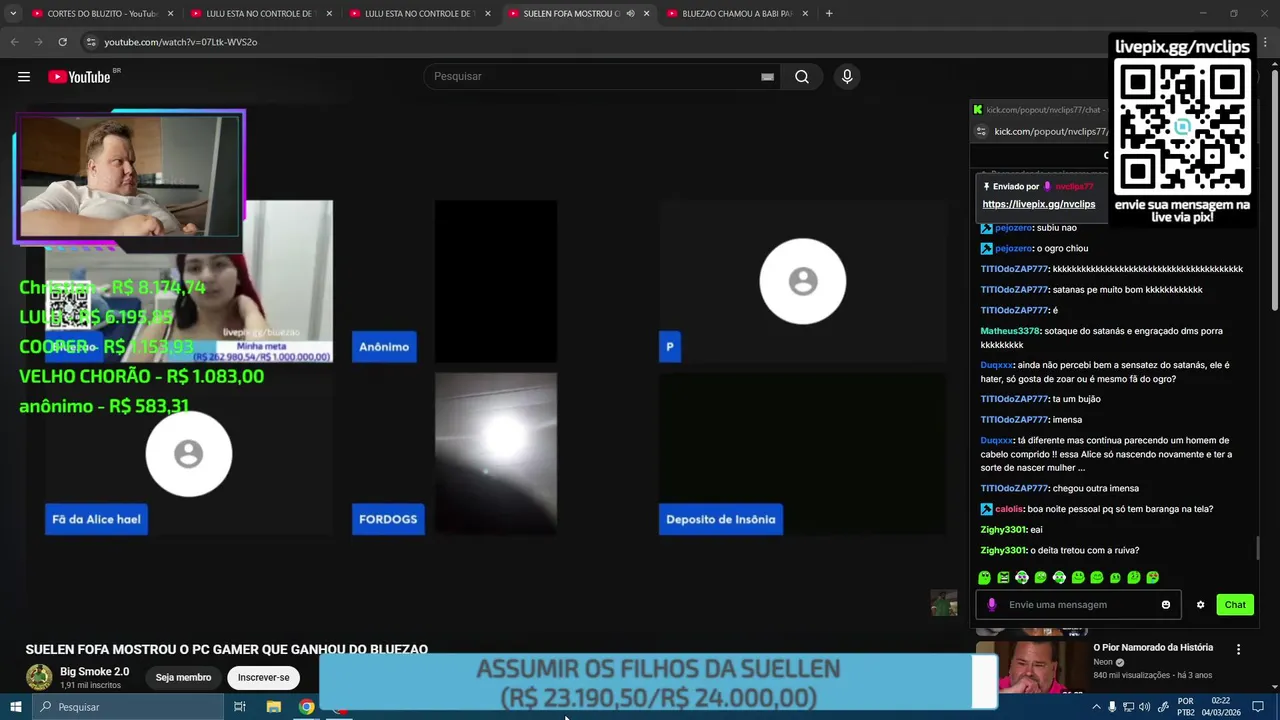Click the Deposito de Insônia label
Viewport: 1280px width, 720px height.
pos(720,519)
